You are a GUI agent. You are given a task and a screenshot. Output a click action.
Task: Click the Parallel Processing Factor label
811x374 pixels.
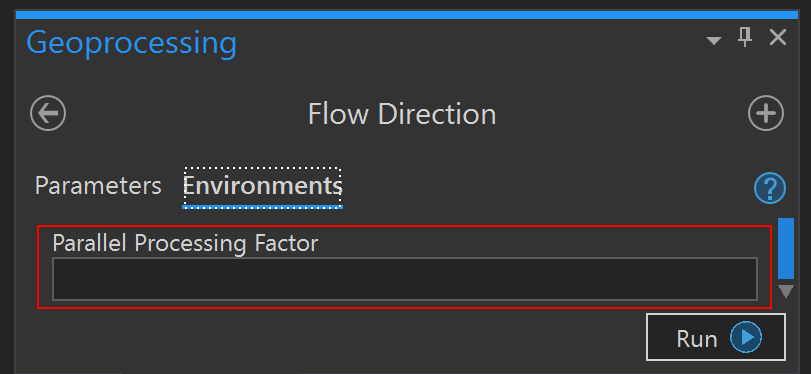click(x=185, y=243)
